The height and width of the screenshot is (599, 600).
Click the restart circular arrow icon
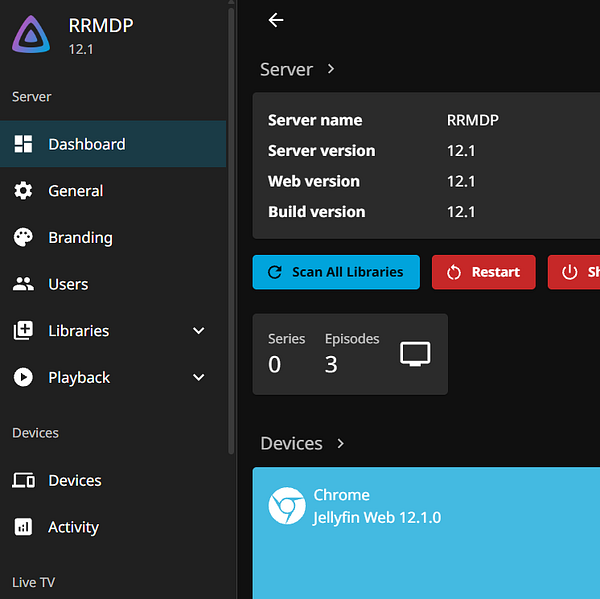pos(454,273)
